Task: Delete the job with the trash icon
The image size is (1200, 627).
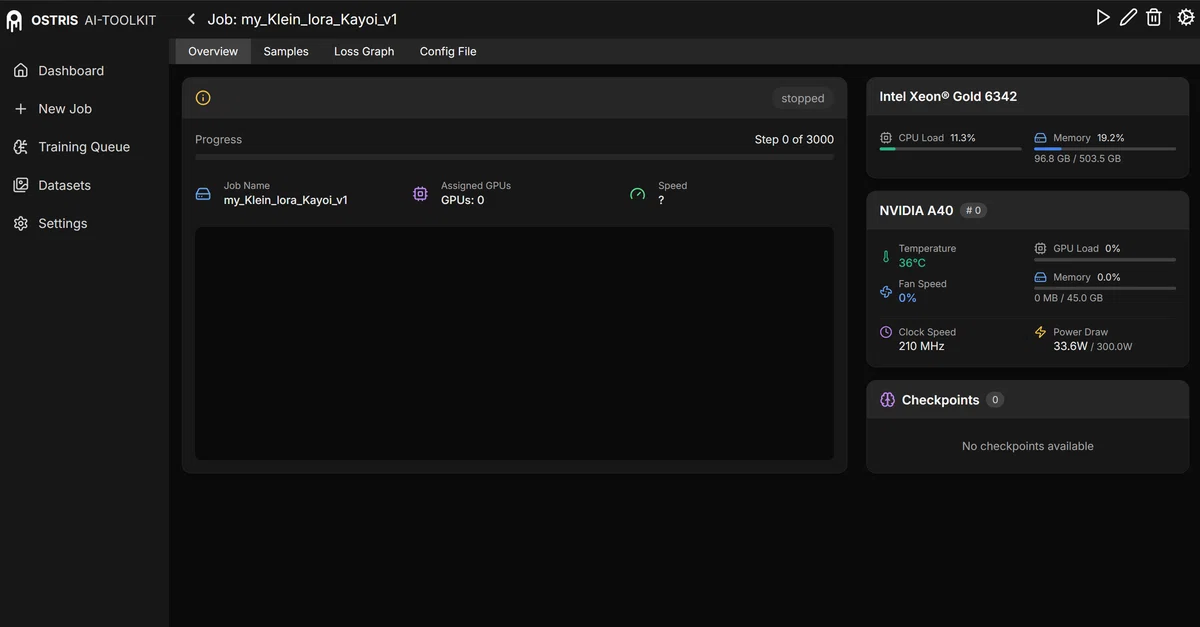Action: click(1154, 17)
